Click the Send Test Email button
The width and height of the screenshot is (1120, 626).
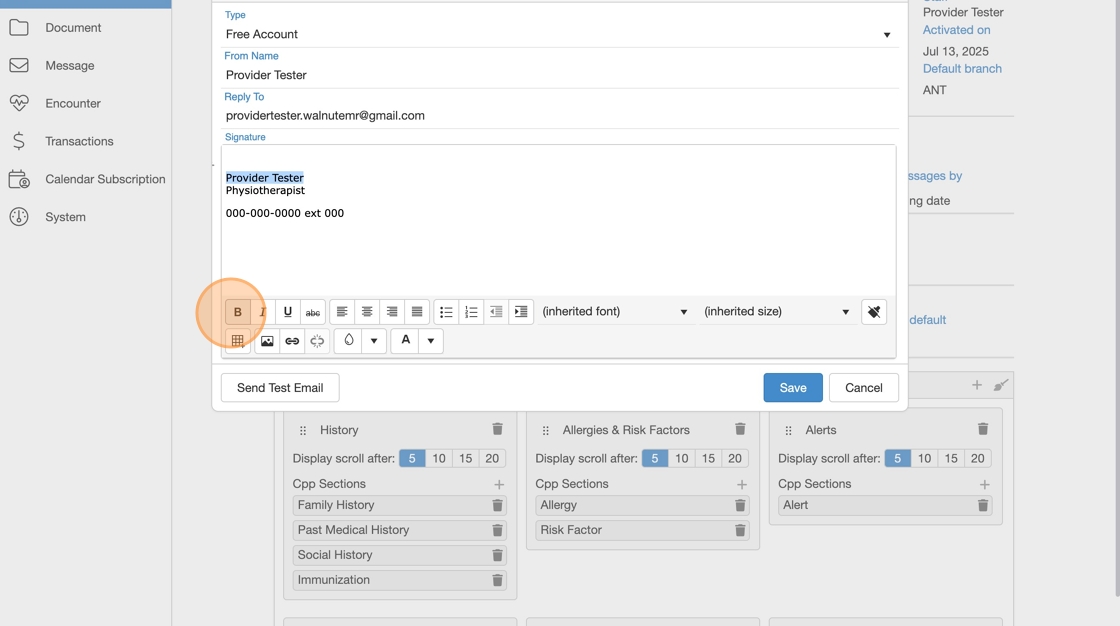280,388
